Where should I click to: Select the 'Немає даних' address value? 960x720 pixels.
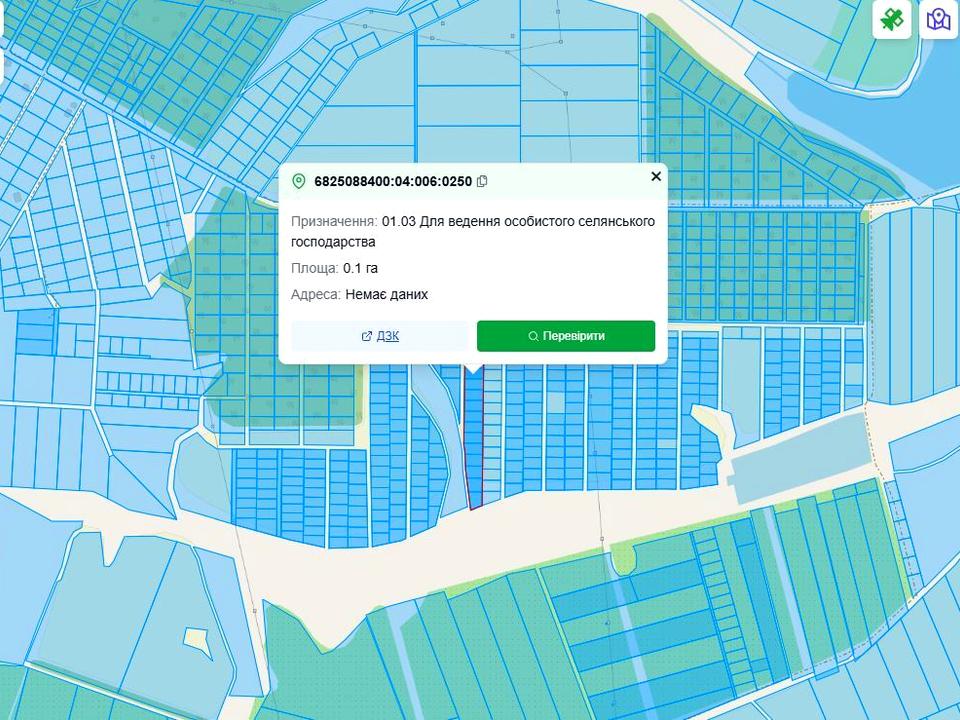coord(386,294)
